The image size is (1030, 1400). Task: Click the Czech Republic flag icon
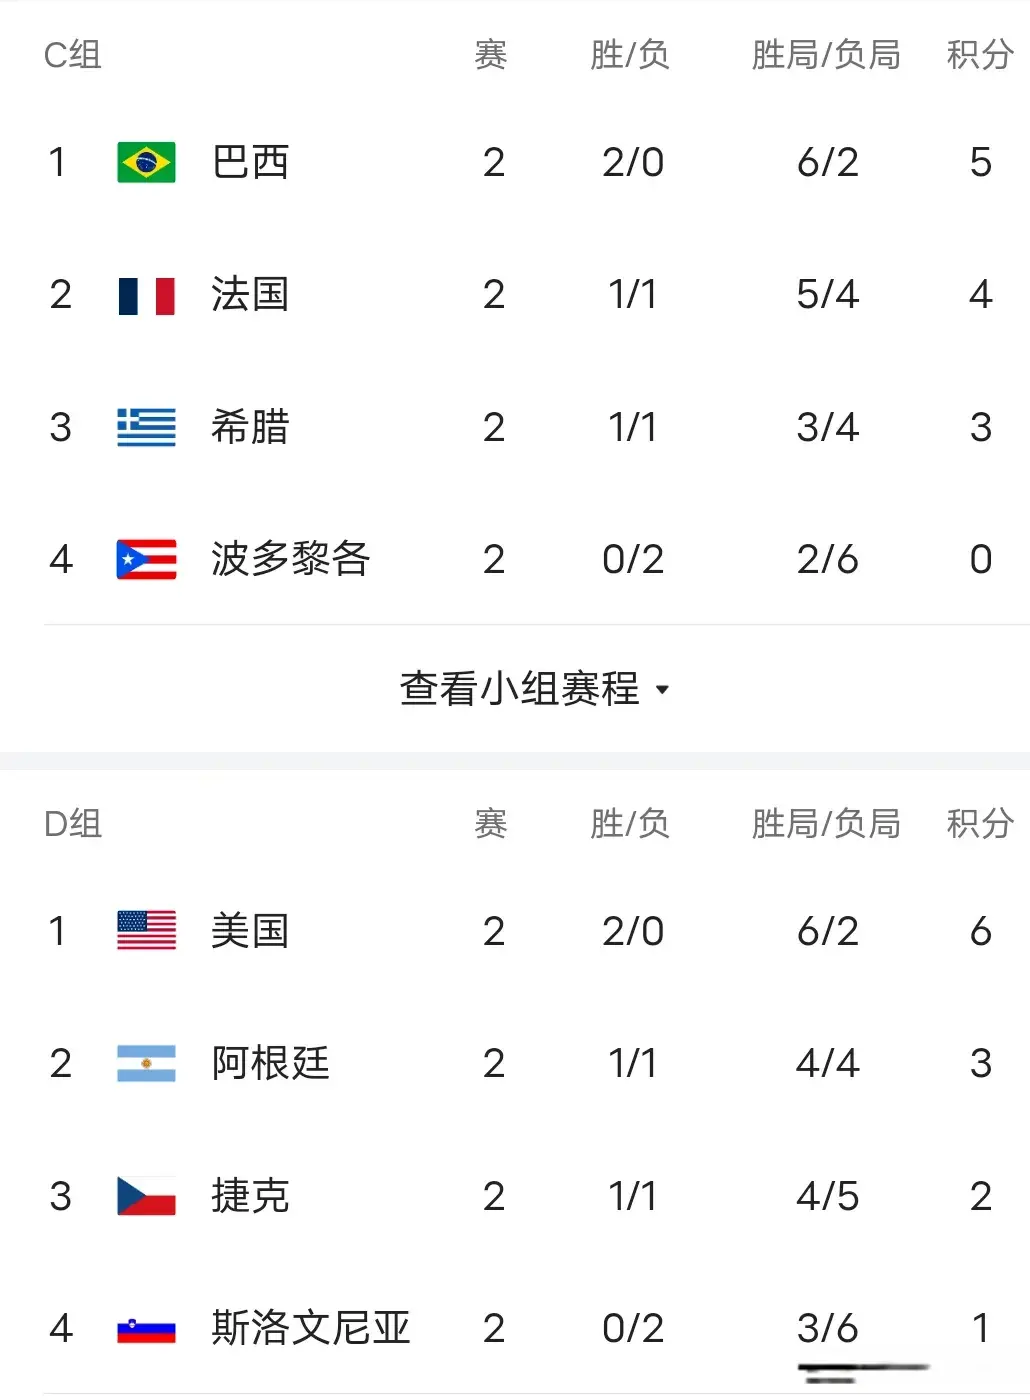coord(146,1196)
